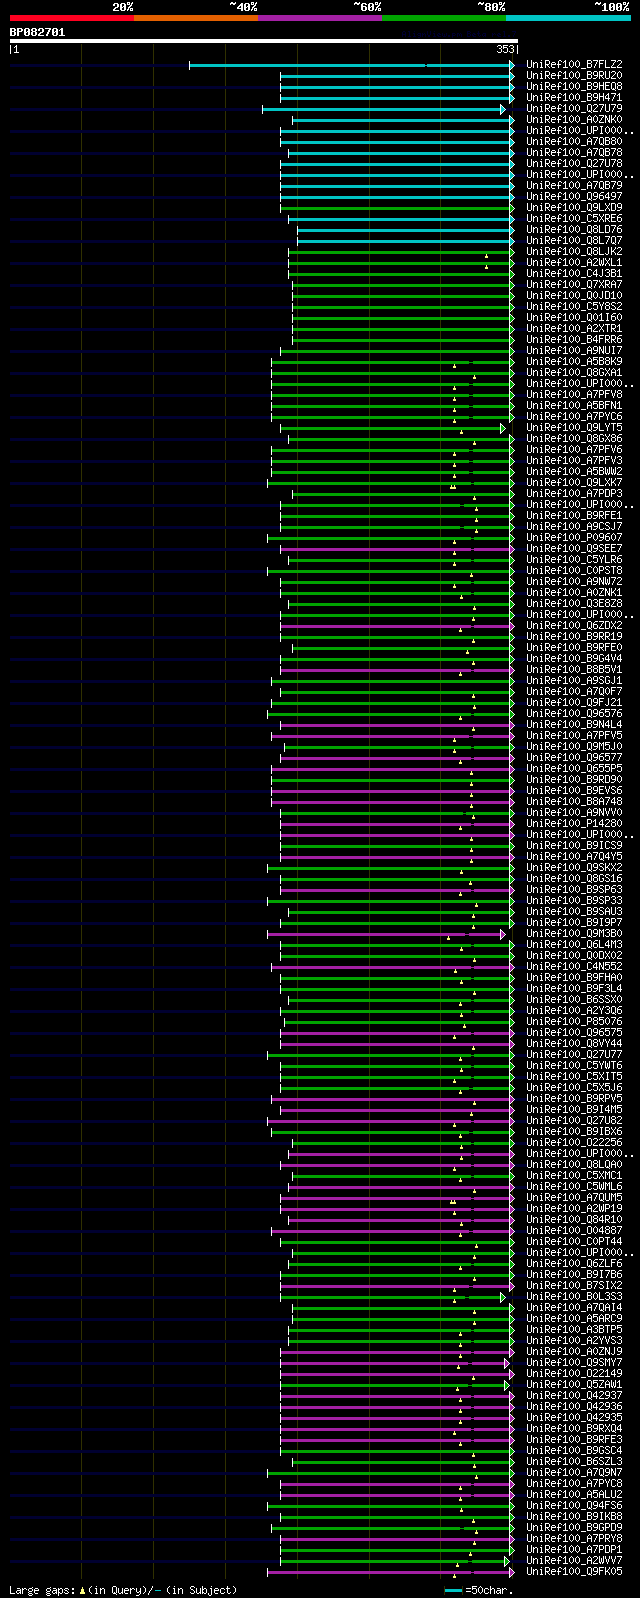Click the purple ~60% legend color bar
Image resolution: width=640 pixels, height=1598 pixels.
click(319, 18)
